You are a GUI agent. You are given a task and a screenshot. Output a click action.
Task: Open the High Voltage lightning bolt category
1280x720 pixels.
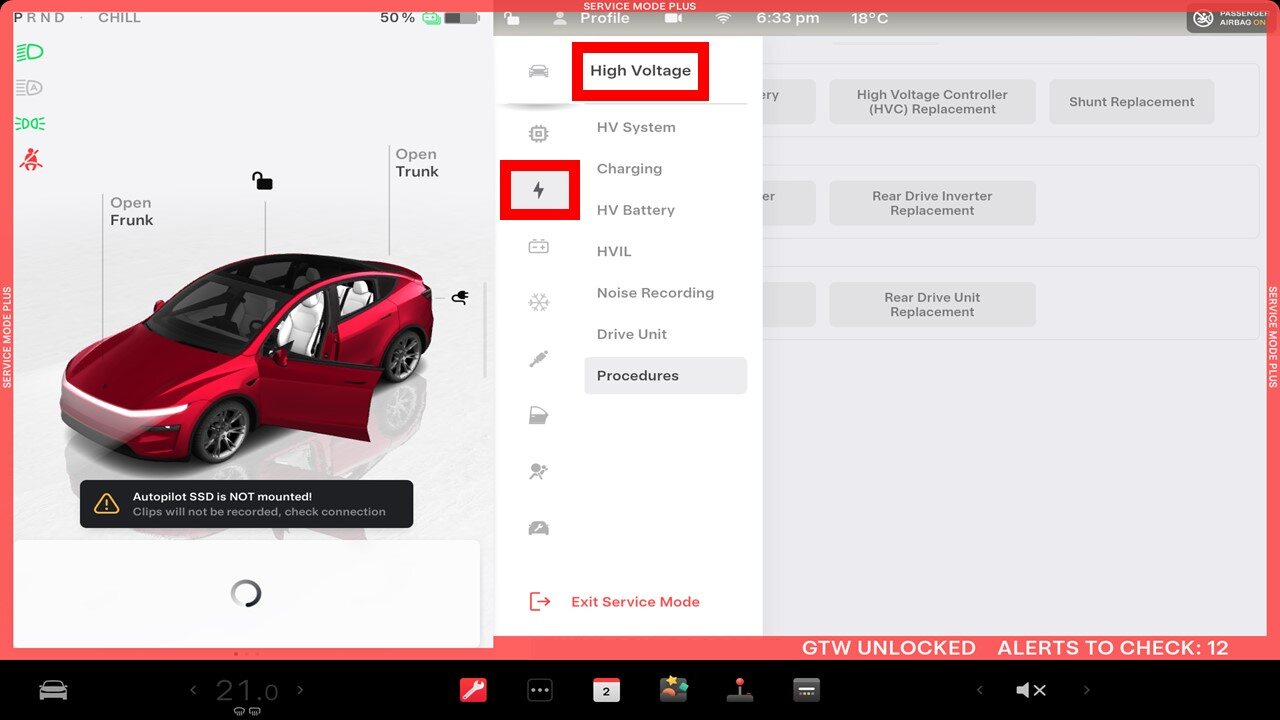539,190
